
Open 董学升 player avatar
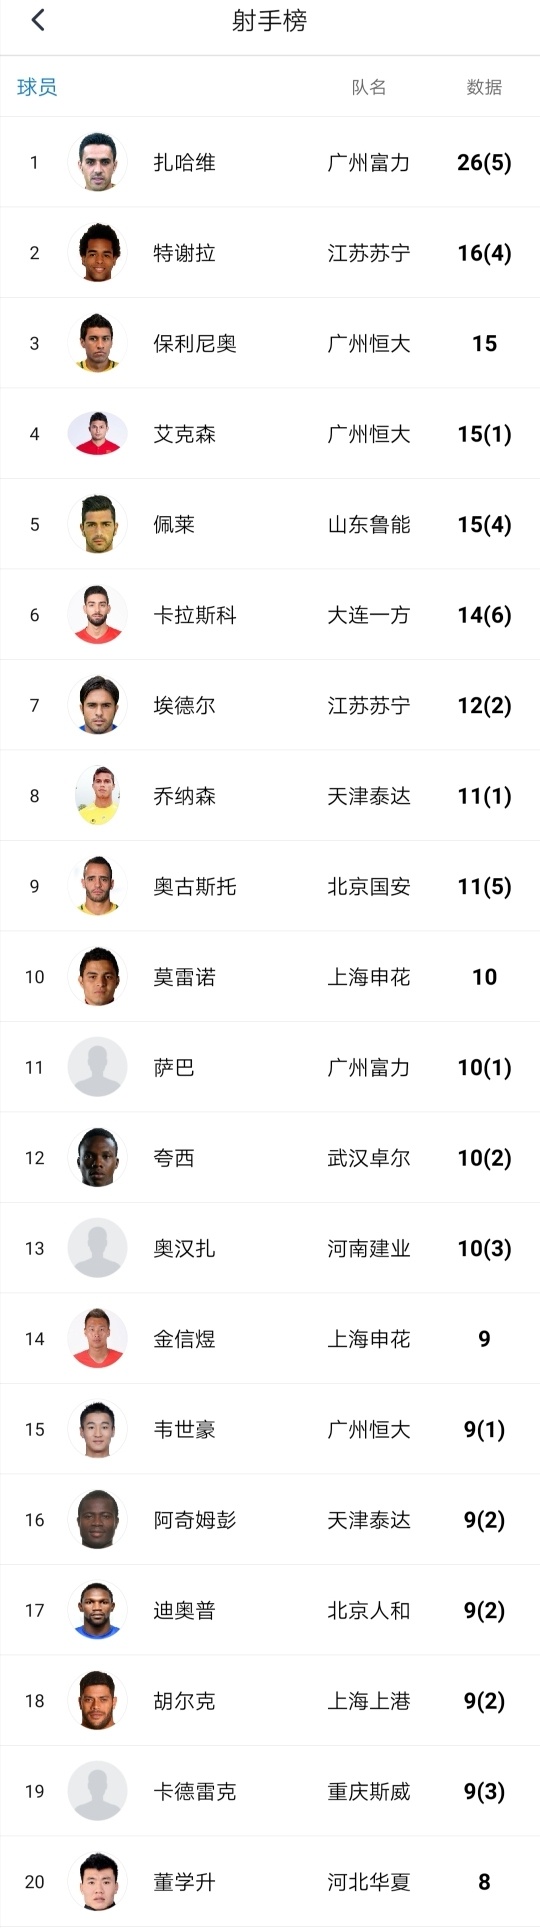pyautogui.click(x=98, y=1882)
